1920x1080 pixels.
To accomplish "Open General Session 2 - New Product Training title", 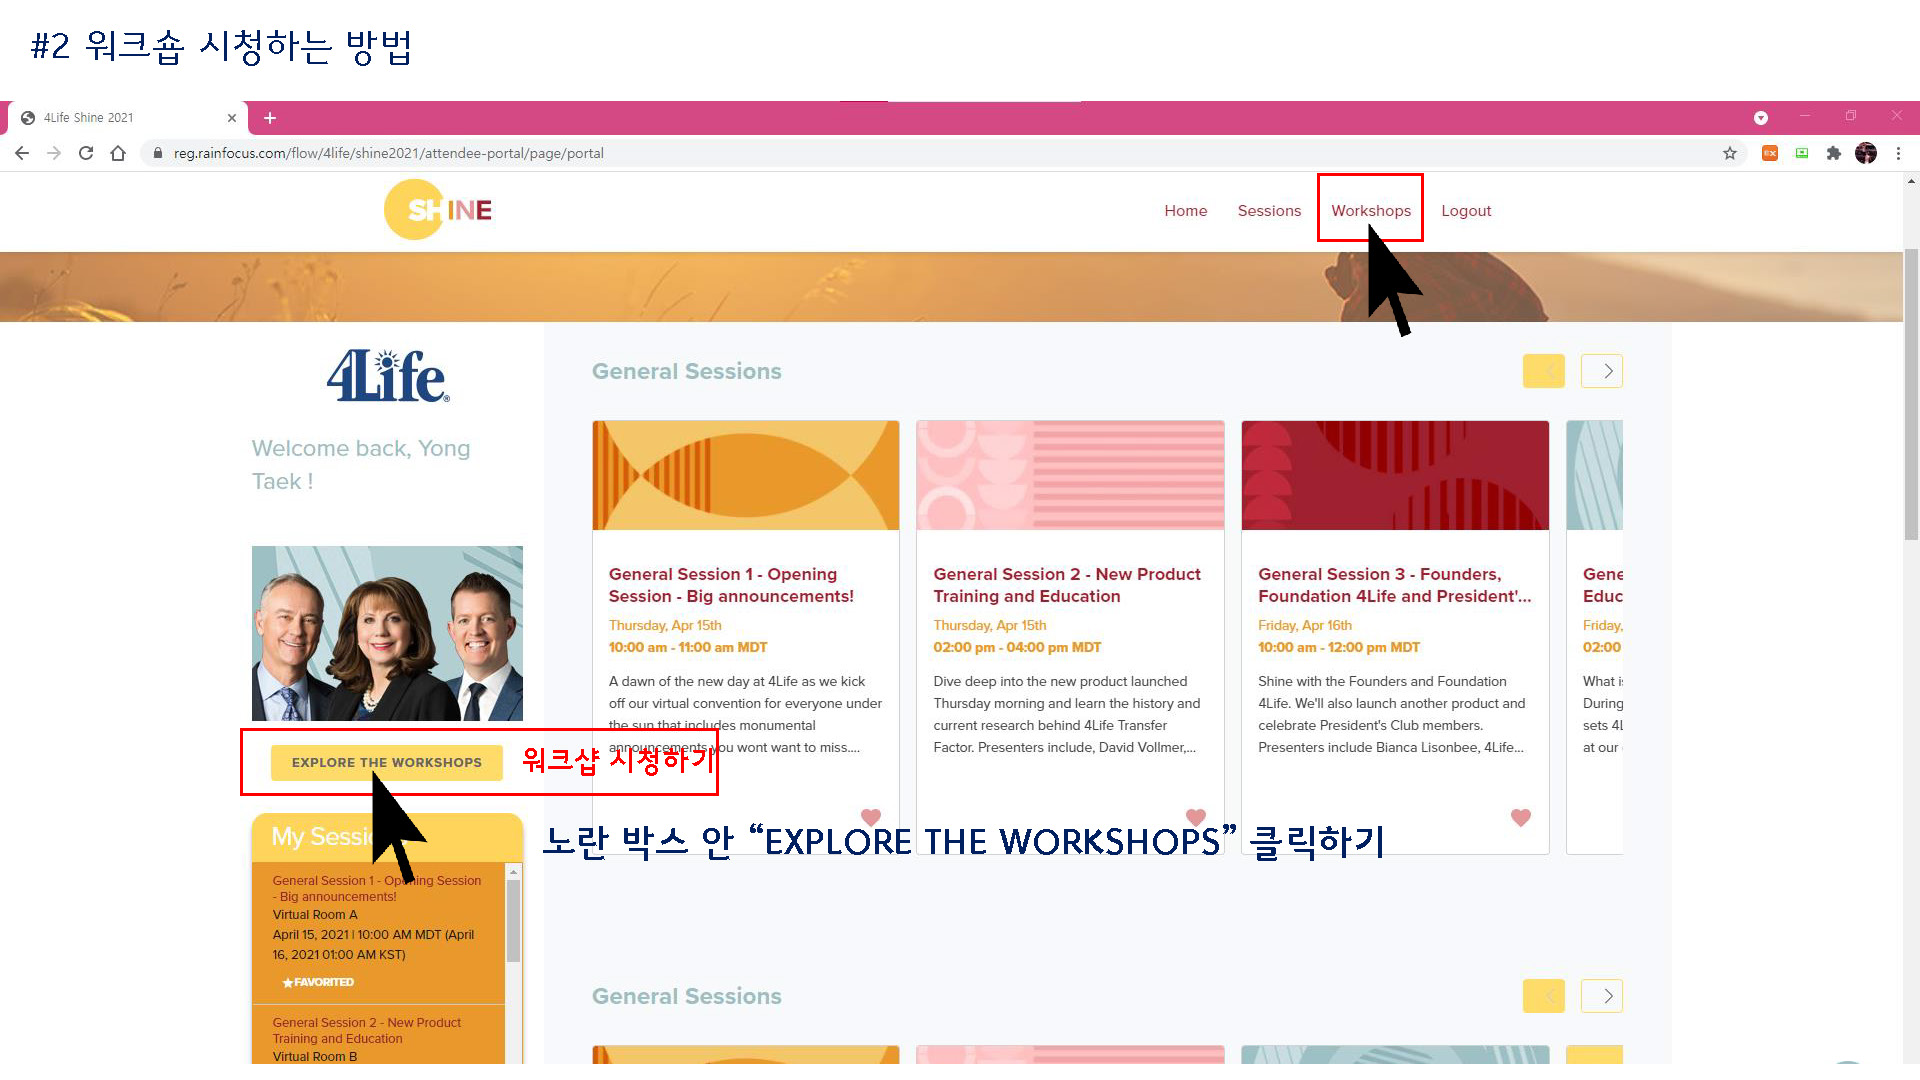I will point(1067,585).
